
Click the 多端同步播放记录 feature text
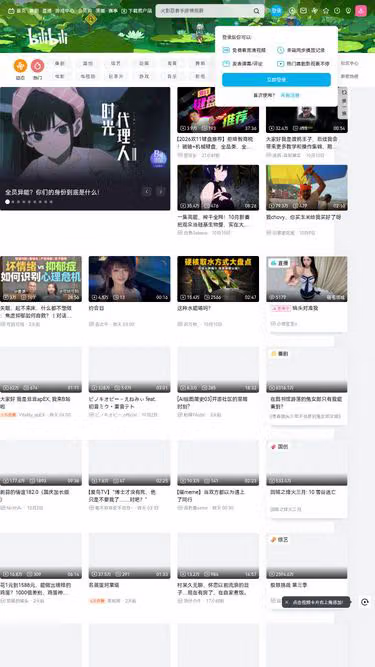click(x=306, y=50)
